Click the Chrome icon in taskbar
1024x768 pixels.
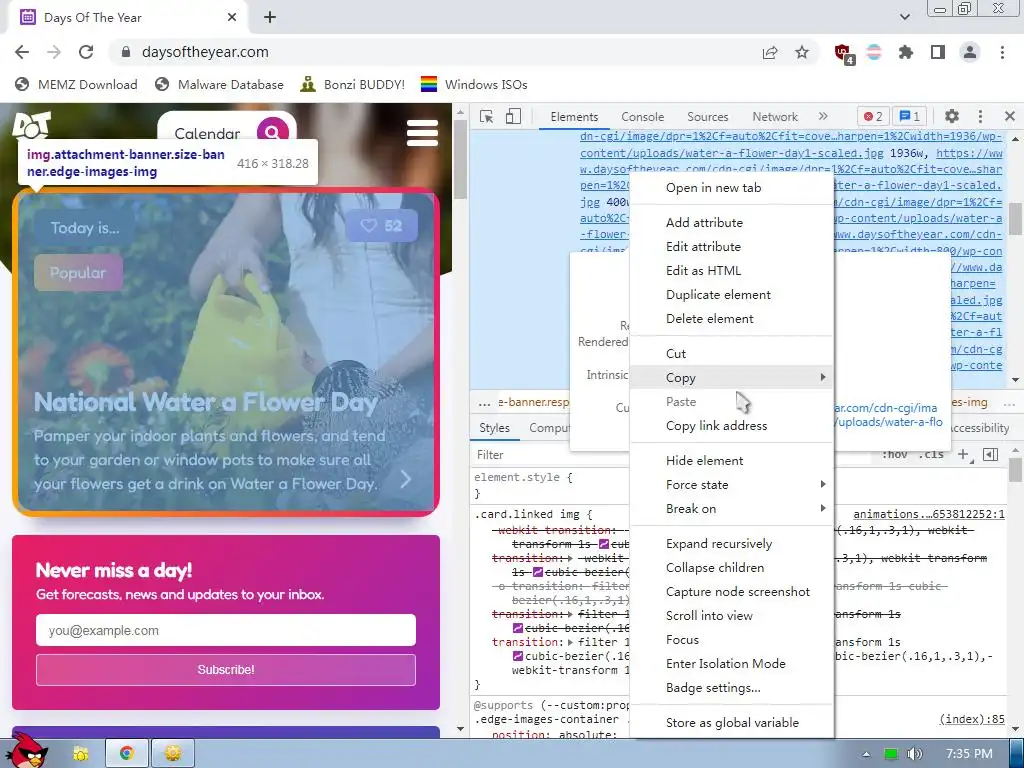click(127, 753)
